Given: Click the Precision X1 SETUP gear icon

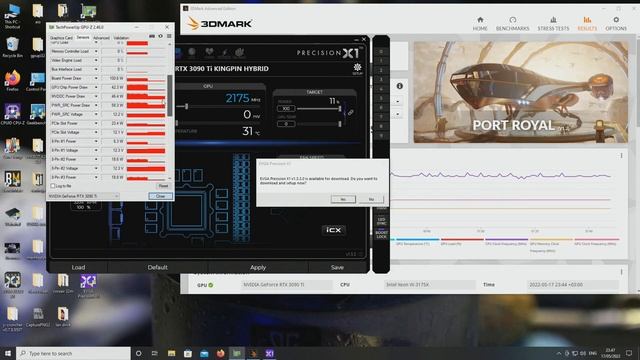Looking at the screenshot, I should (357, 69).
